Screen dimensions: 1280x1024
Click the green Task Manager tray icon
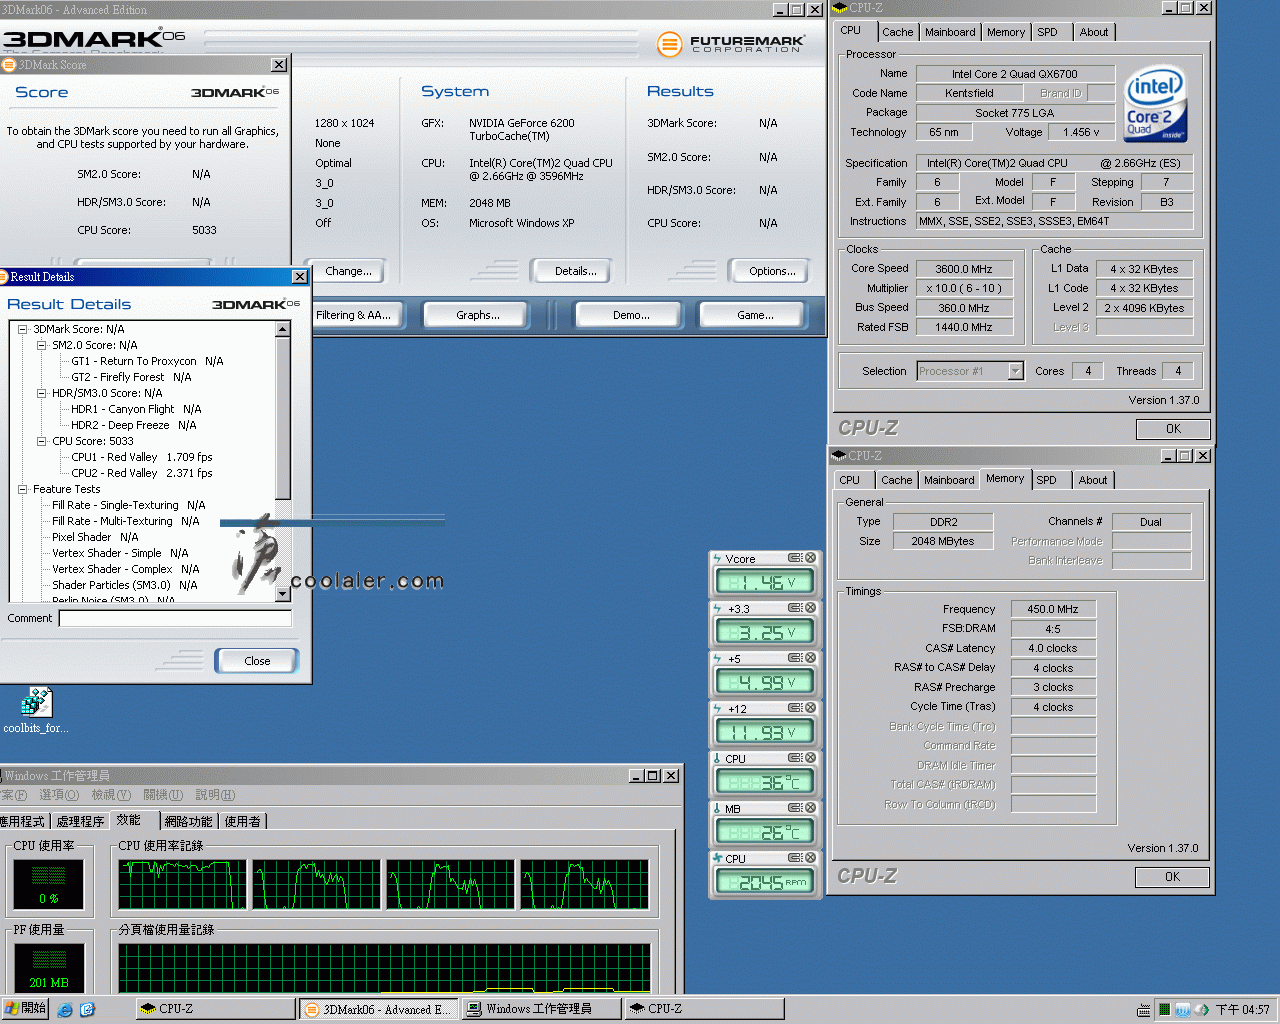(x=1164, y=1010)
